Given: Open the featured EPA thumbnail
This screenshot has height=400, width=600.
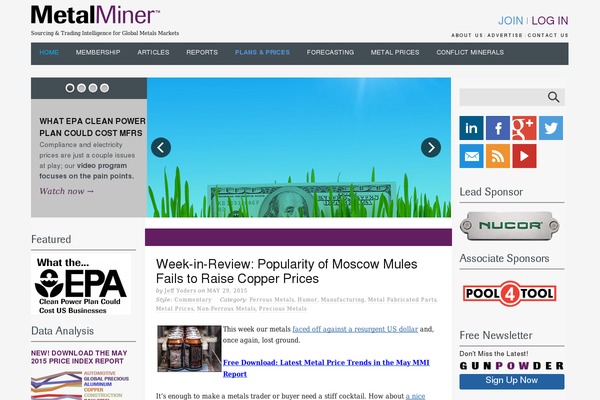Looking at the screenshot, I should (81, 284).
